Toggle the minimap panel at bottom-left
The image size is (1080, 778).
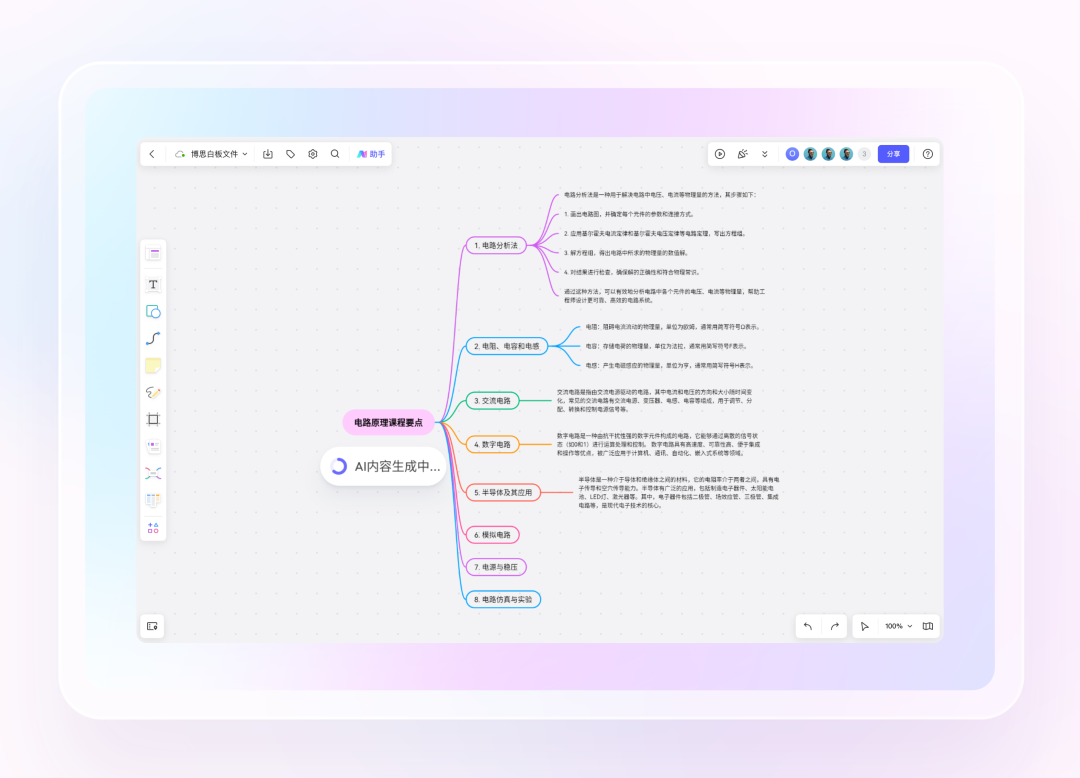pyautogui.click(x=152, y=626)
